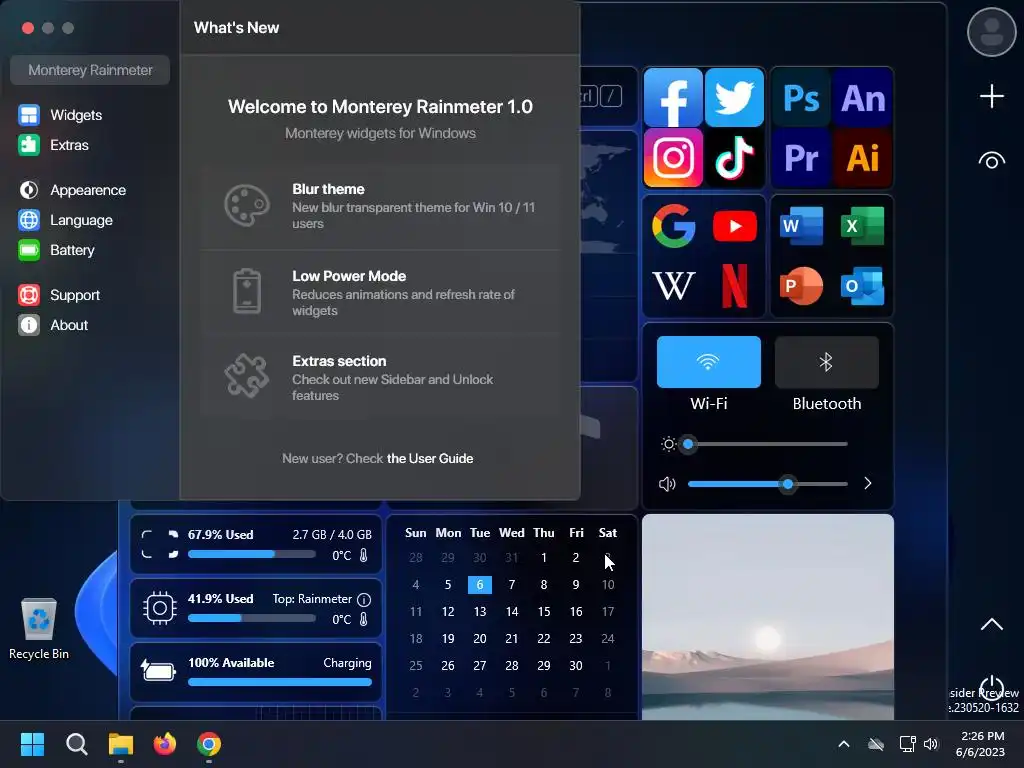Click the battery 100% Available progress bar

coord(280,682)
